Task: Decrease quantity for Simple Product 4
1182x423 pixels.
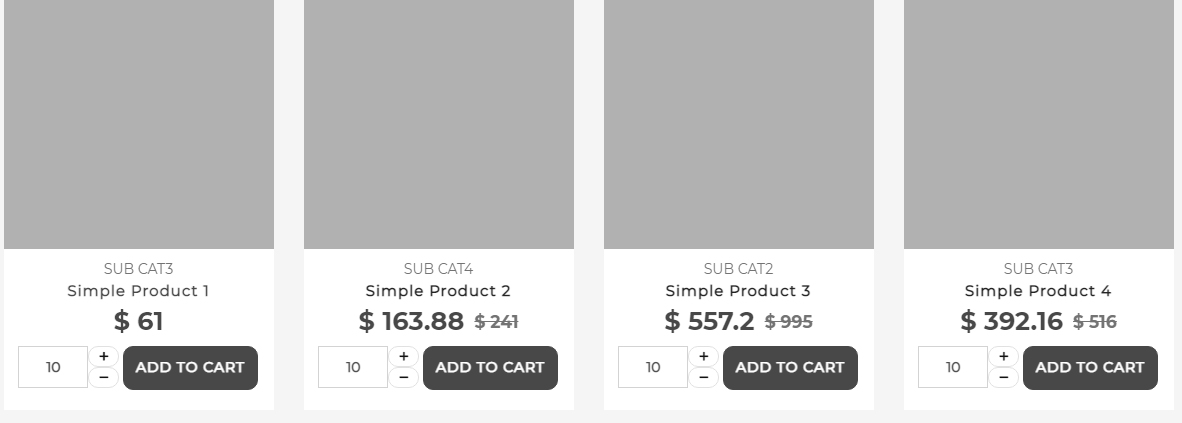Action: click(x=1004, y=377)
